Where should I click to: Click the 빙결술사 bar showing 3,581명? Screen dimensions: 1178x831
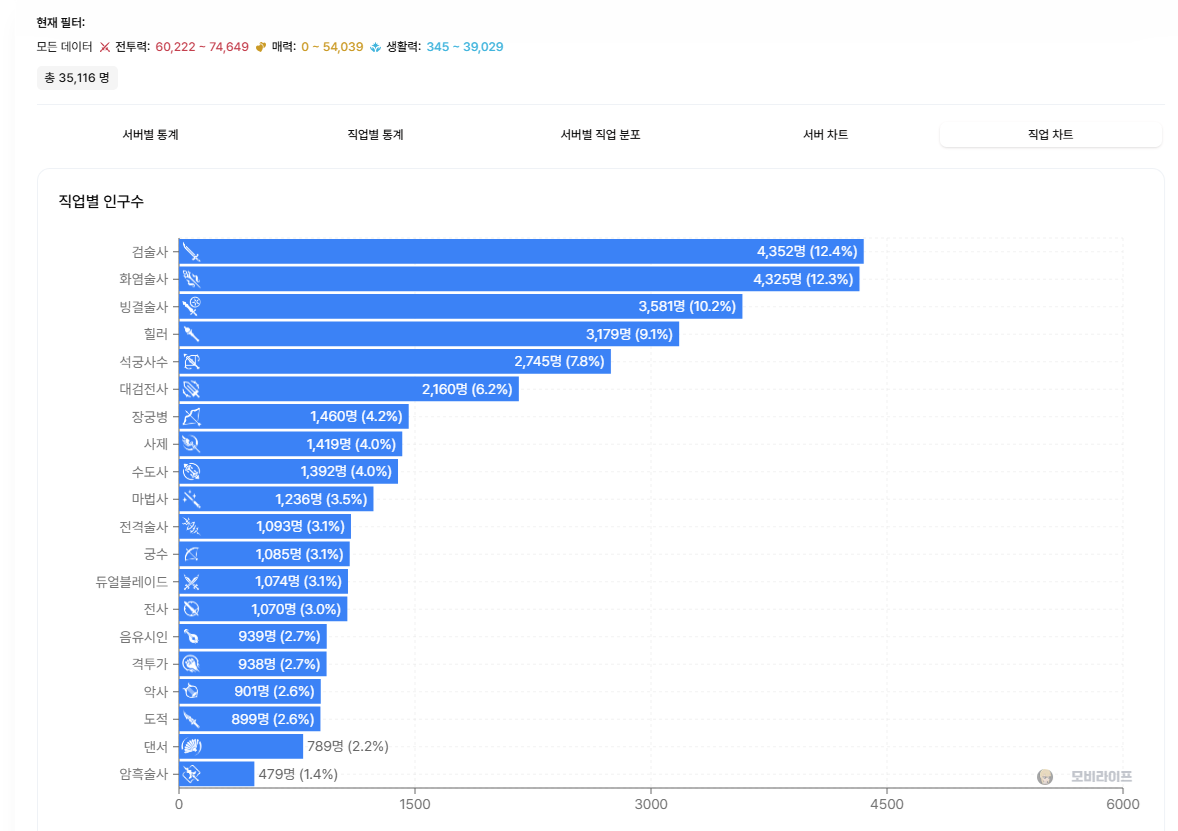tap(460, 307)
